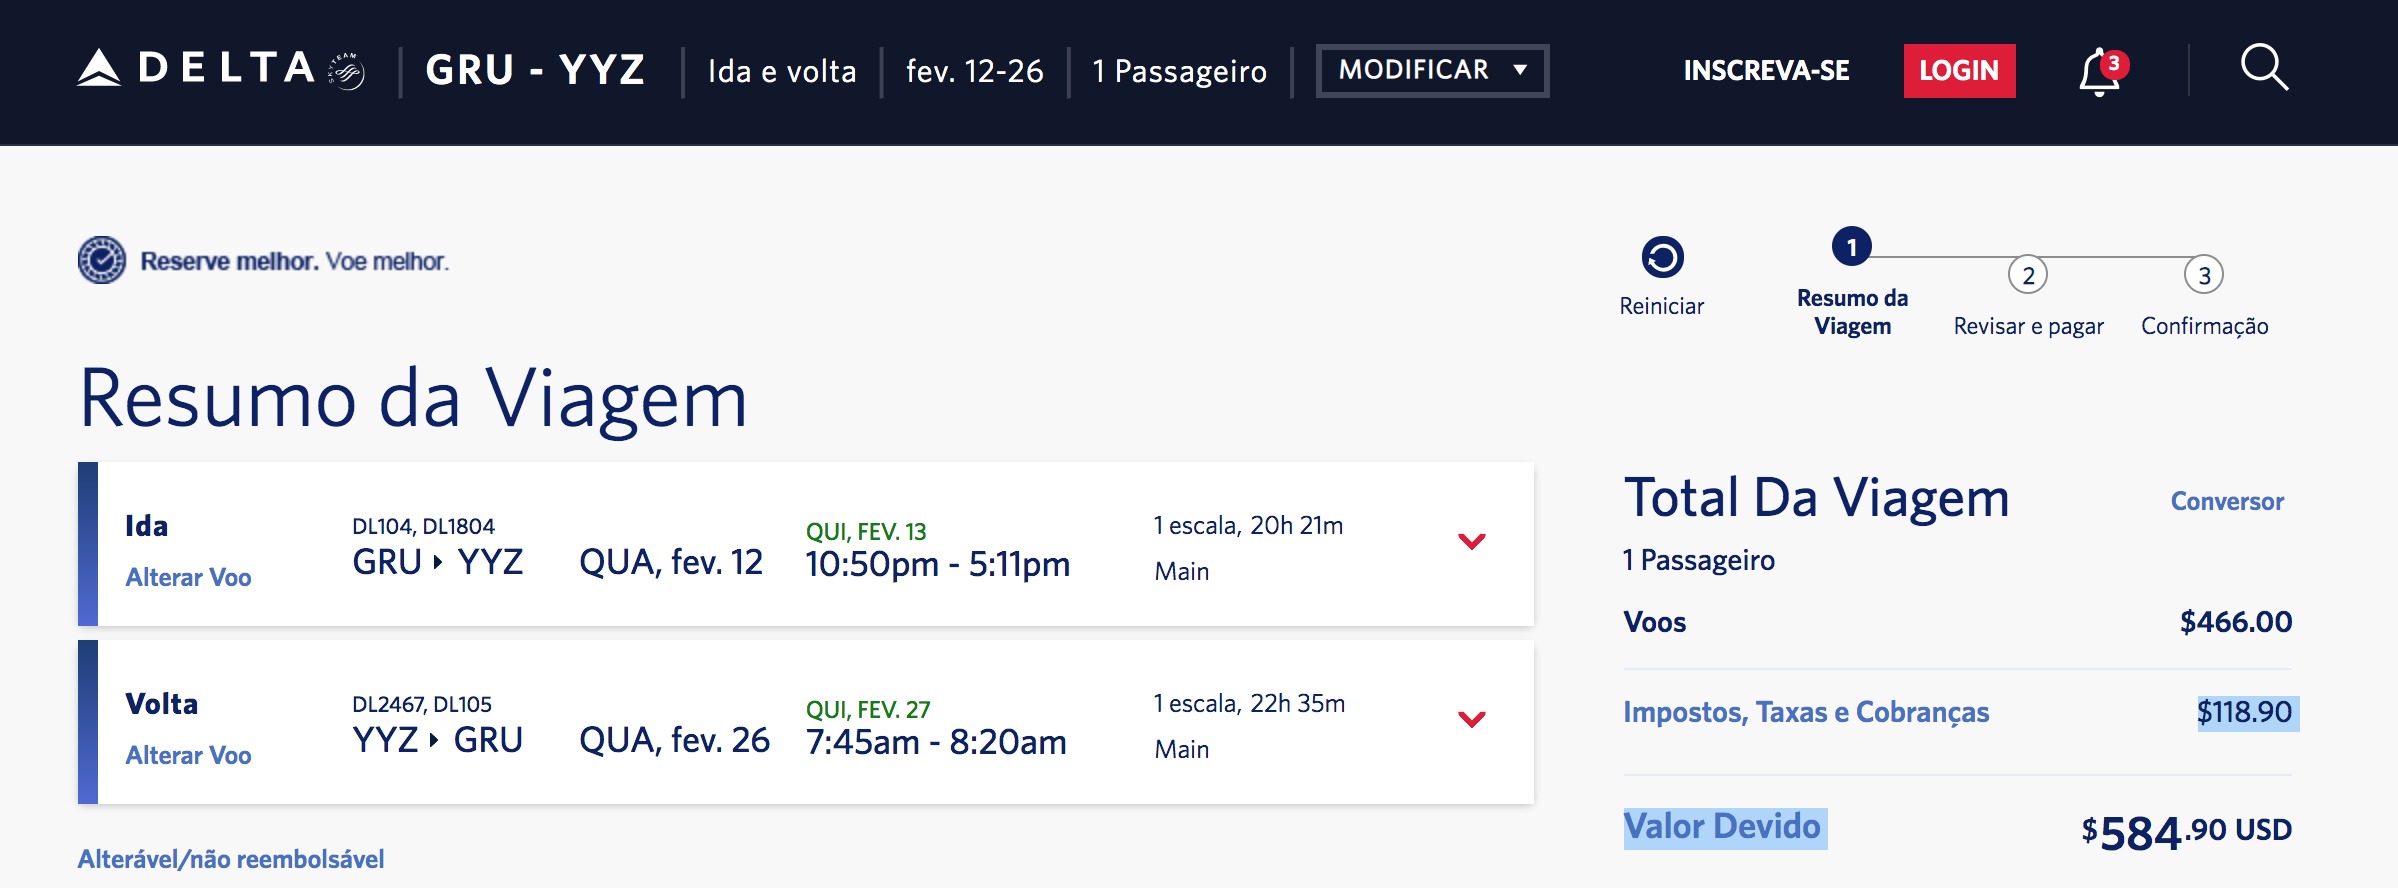Click INSCREVA-SE sign-up link

(1766, 71)
